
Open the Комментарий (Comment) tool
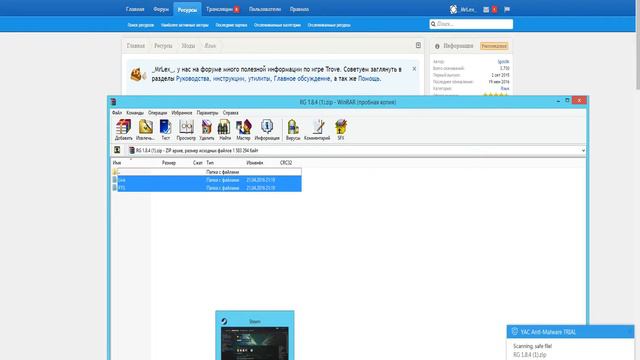coord(317,130)
